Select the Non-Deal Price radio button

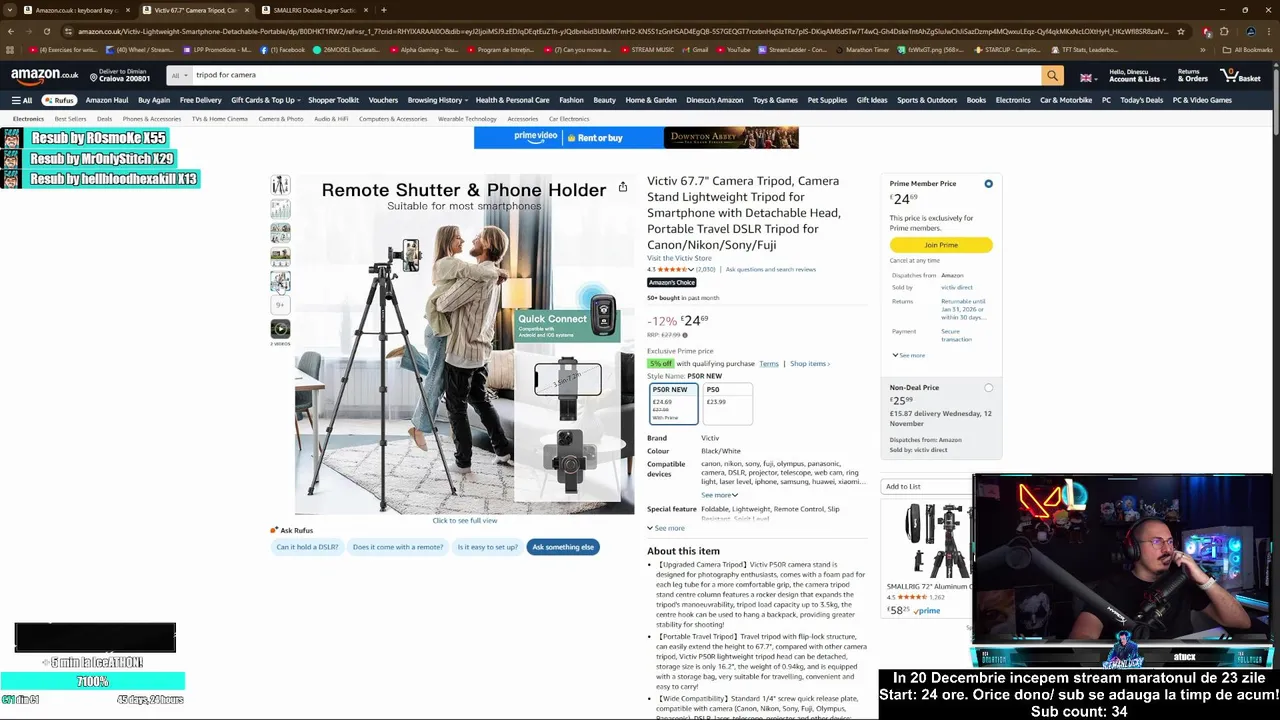point(988,388)
